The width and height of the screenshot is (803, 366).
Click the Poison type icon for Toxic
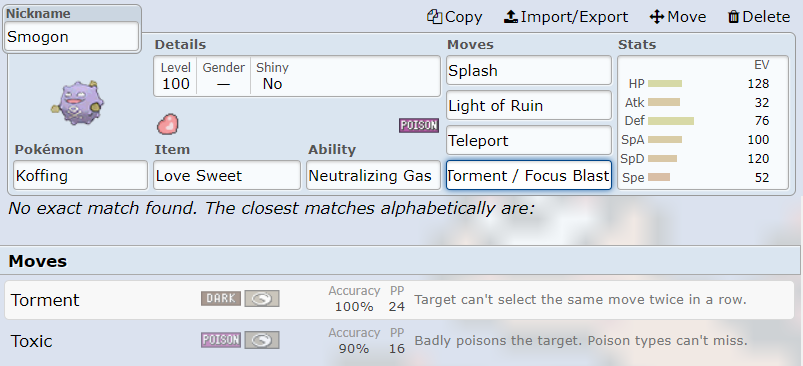(x=221, y=340)
